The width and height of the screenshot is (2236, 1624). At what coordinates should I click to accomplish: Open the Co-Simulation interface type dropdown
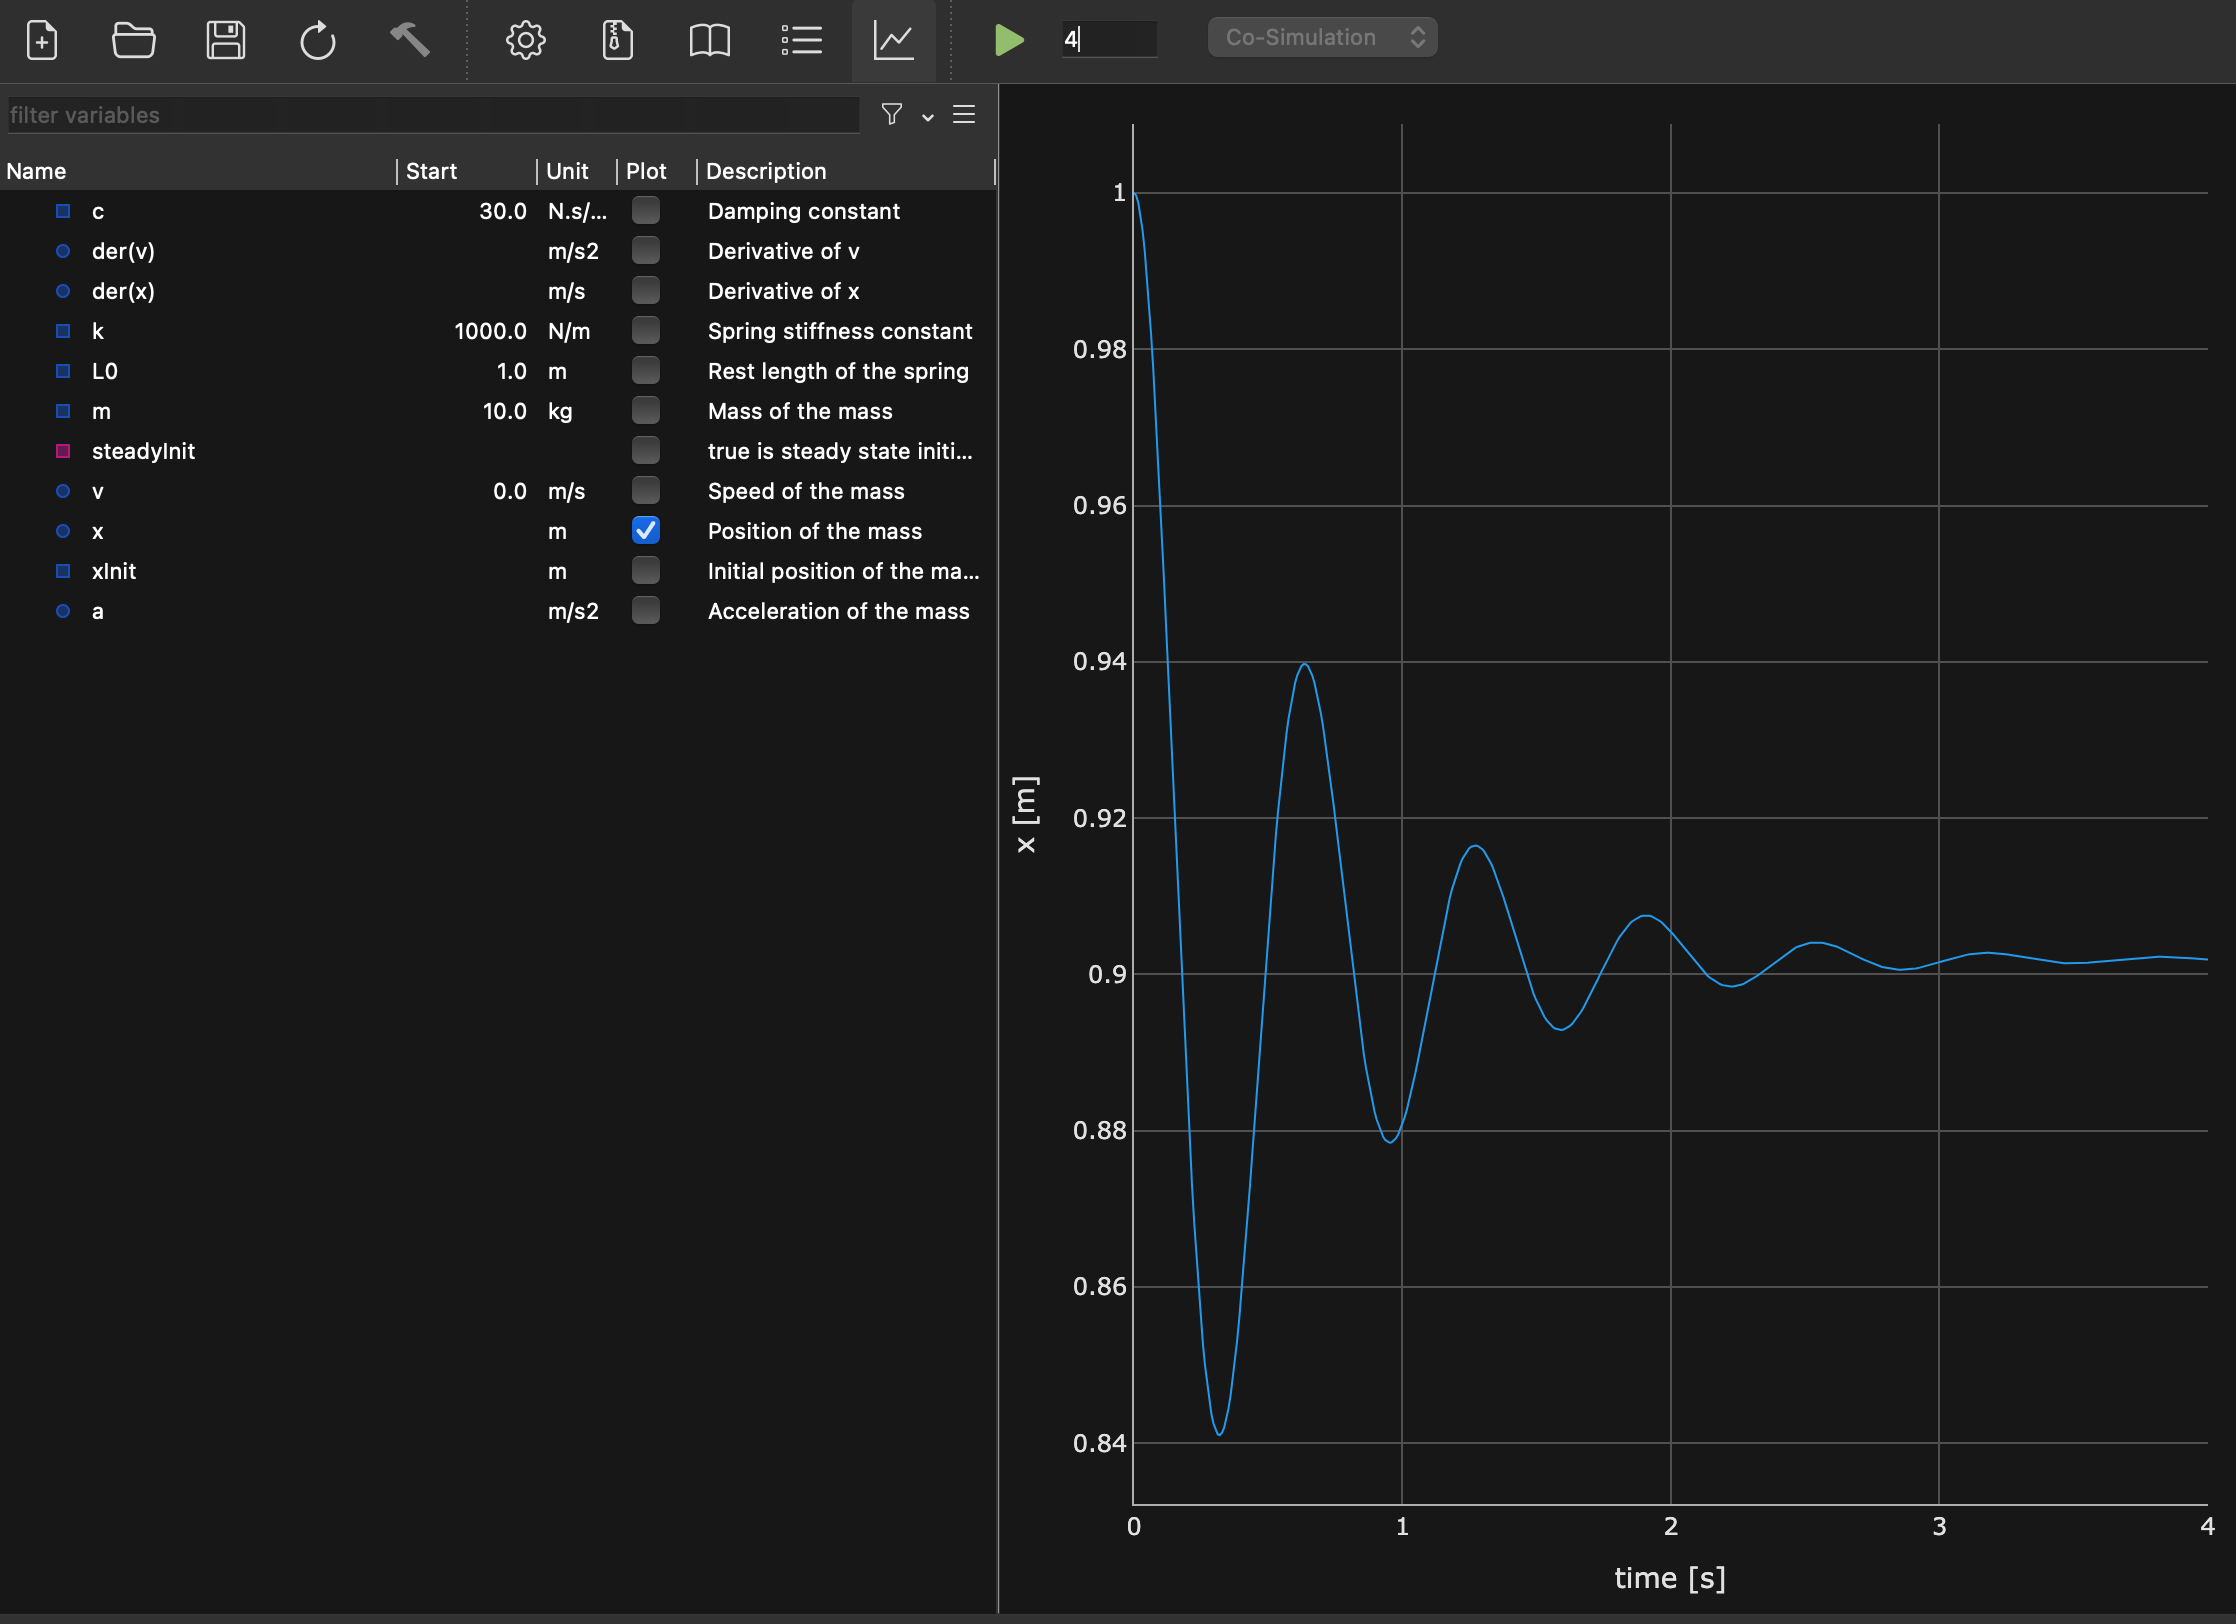(1323, 37)
